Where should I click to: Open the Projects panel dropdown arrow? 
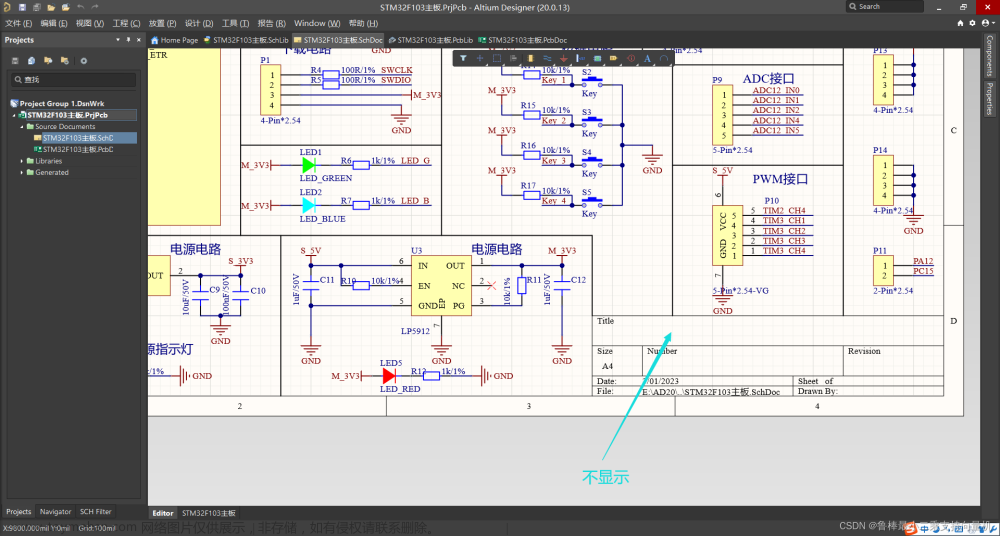coord(118,40)
